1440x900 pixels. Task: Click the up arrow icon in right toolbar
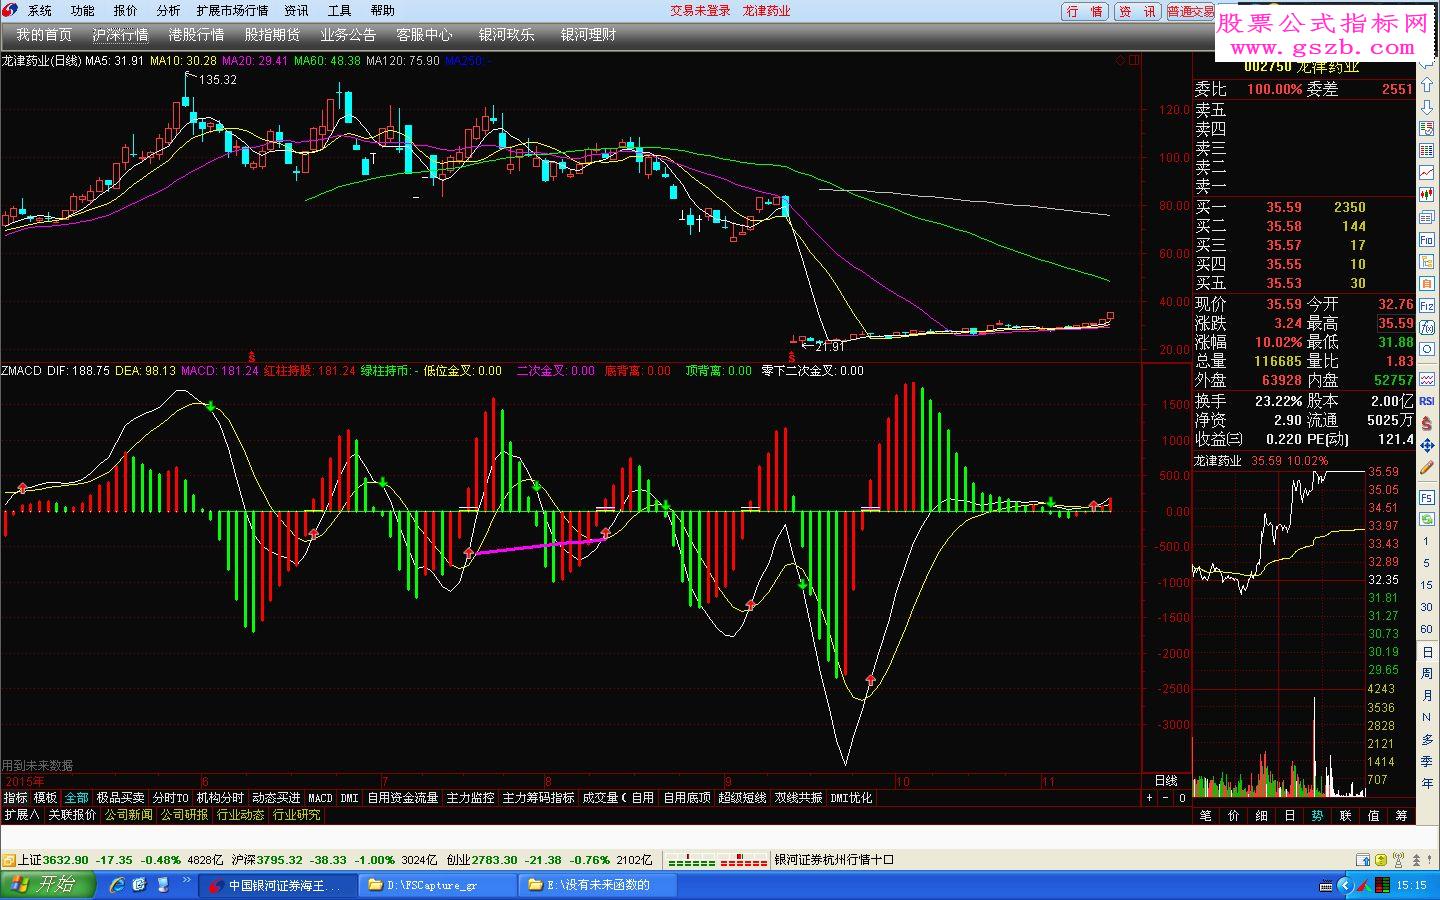1427,84
